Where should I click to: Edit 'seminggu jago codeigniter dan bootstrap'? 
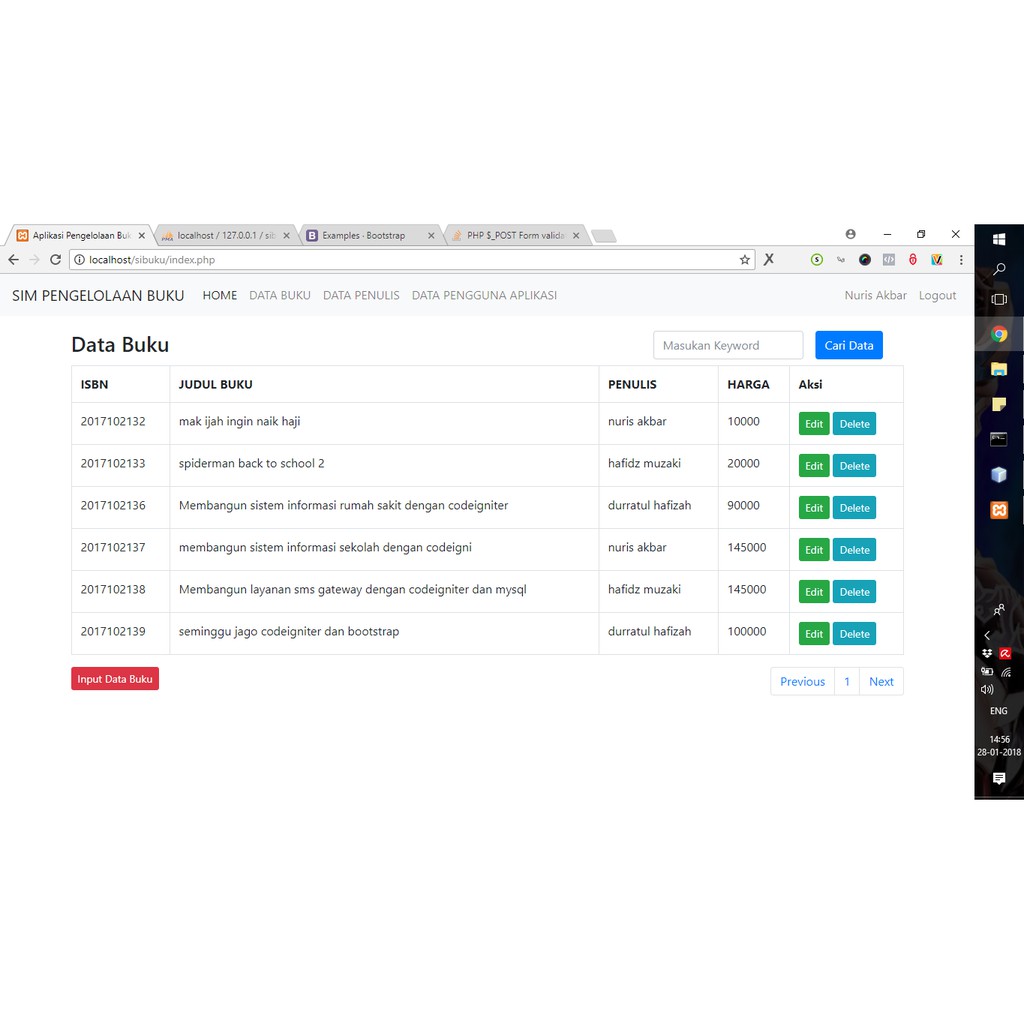point(814,634)
